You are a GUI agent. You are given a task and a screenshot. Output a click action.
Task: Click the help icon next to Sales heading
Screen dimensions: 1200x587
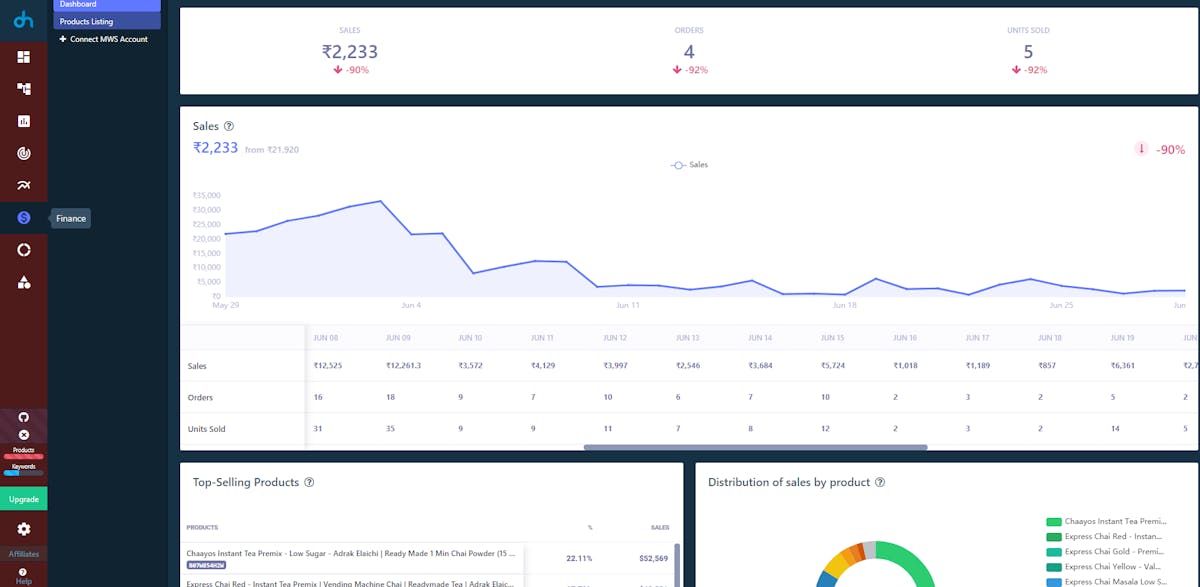229,127
